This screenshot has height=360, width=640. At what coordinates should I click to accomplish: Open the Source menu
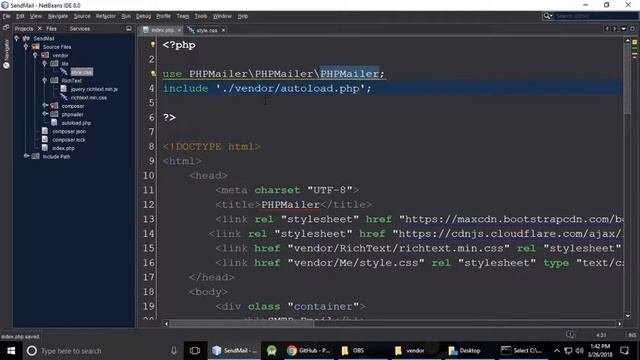[x=82, y=16]
